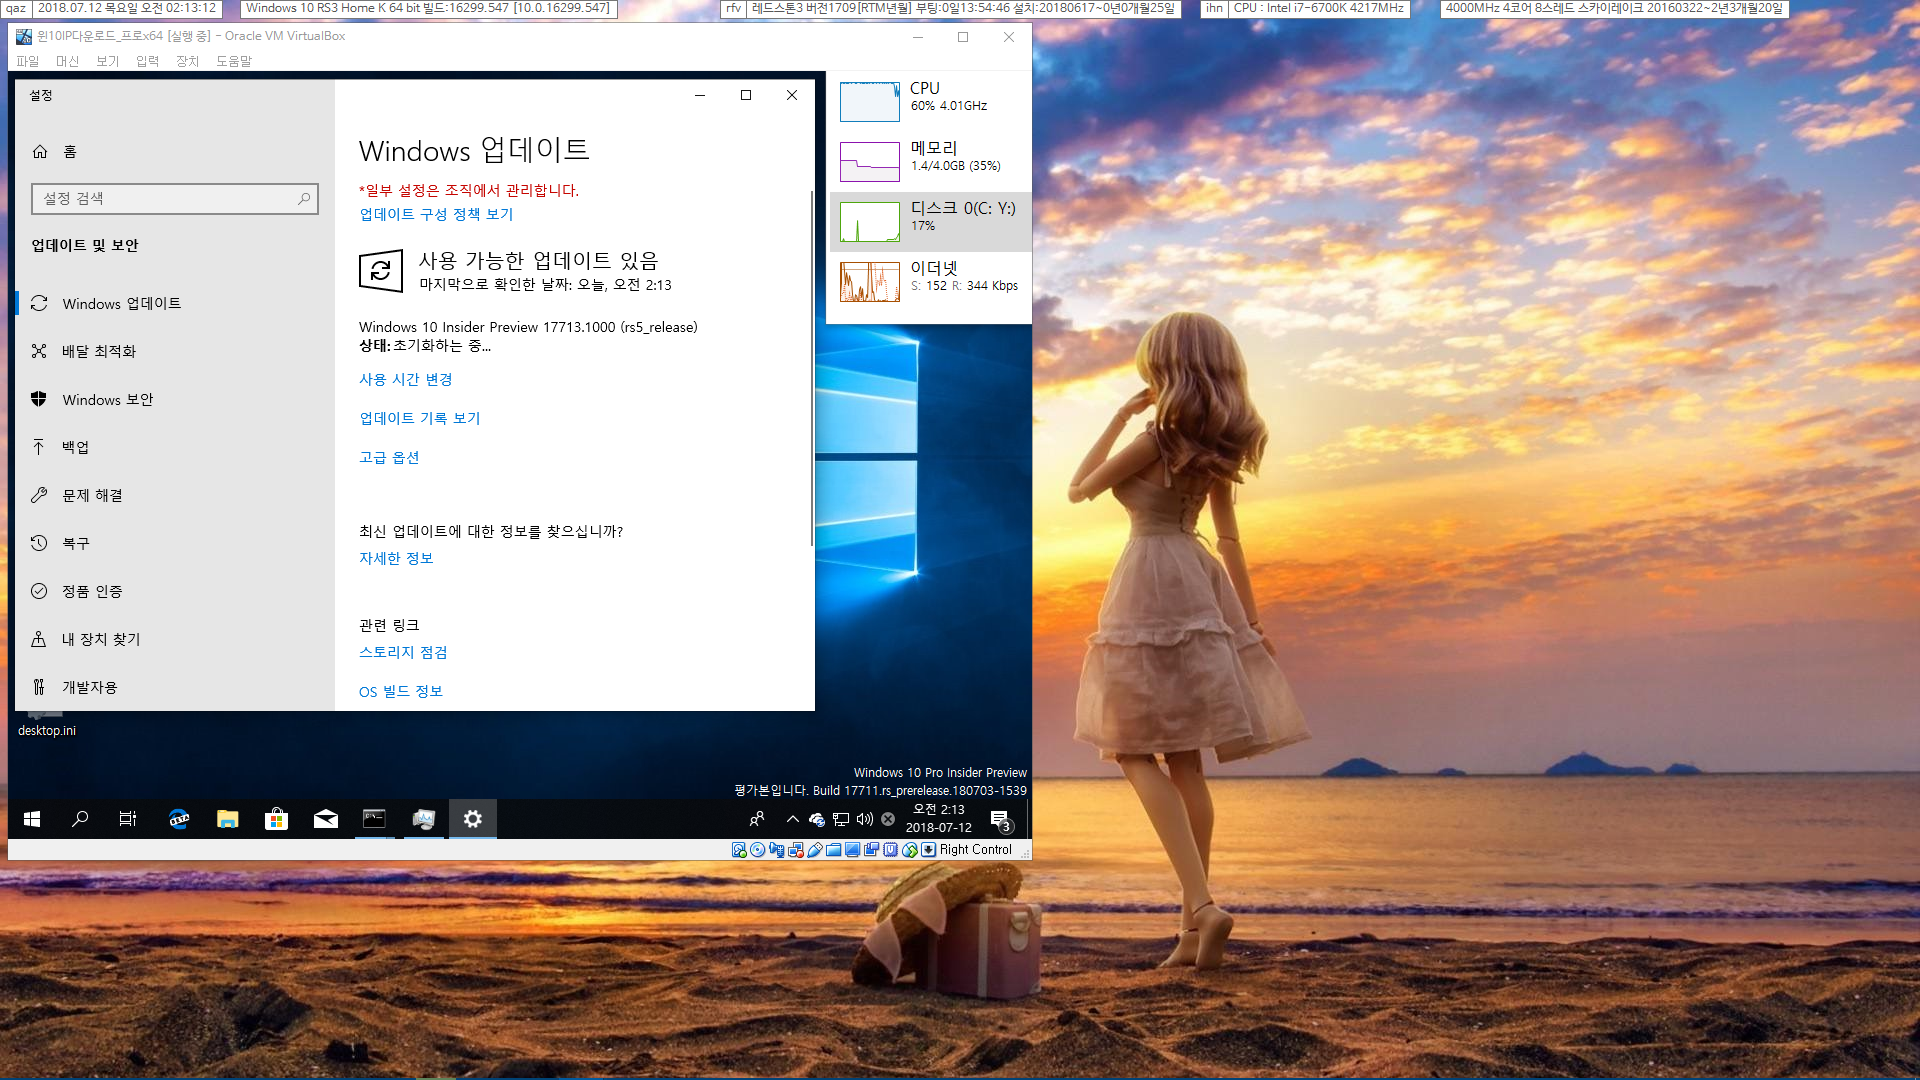Viewport: 1920px width, 1080px height.
Task: Open VirtualBox 입력 menu
Action: 147,61
